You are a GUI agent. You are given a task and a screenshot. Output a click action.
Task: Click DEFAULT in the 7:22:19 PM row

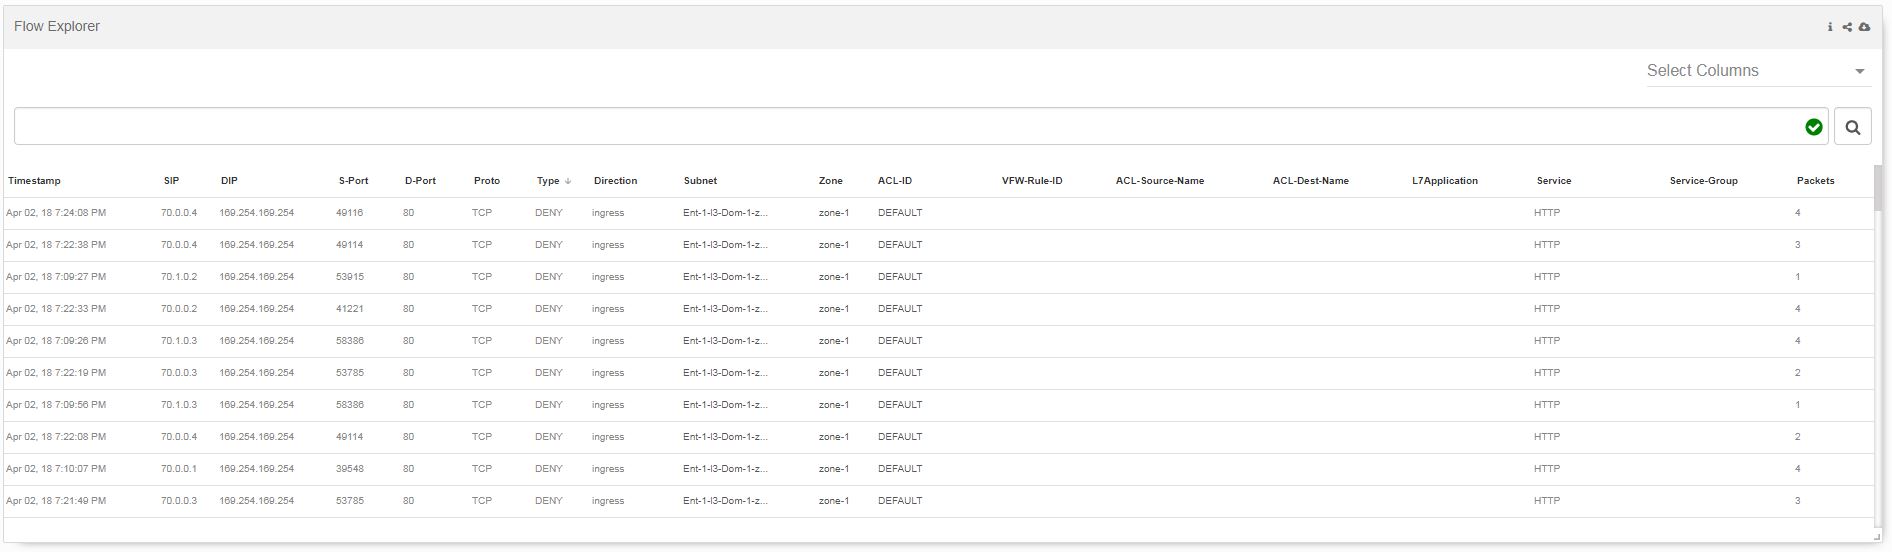(x=900, y=373)
